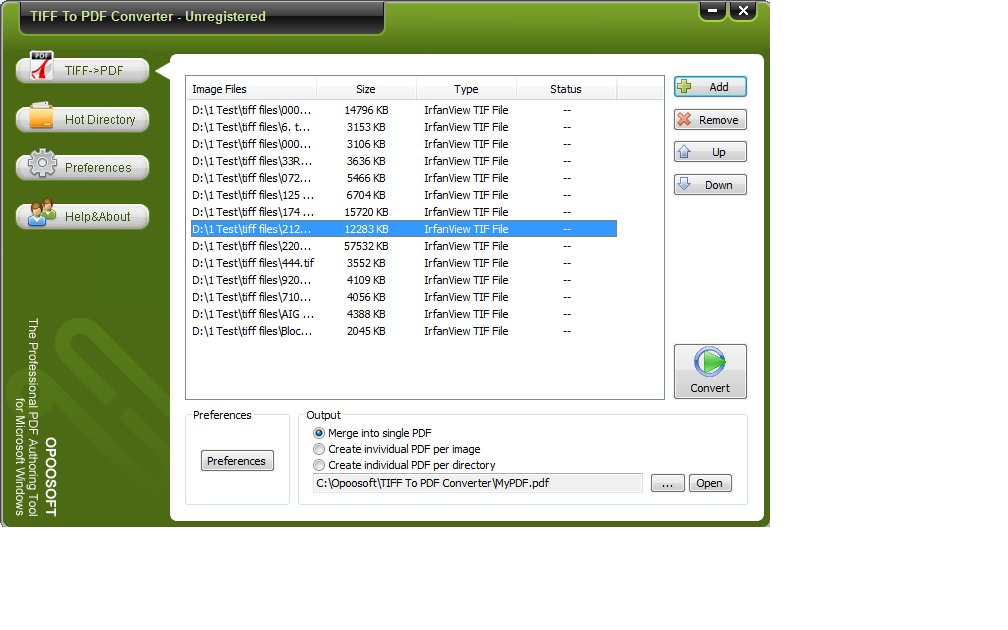Image resolution: width=1008 pixels, height=630 pixels.
Task: Open the Help&About sidebar tab
Action: coord(82,217)
